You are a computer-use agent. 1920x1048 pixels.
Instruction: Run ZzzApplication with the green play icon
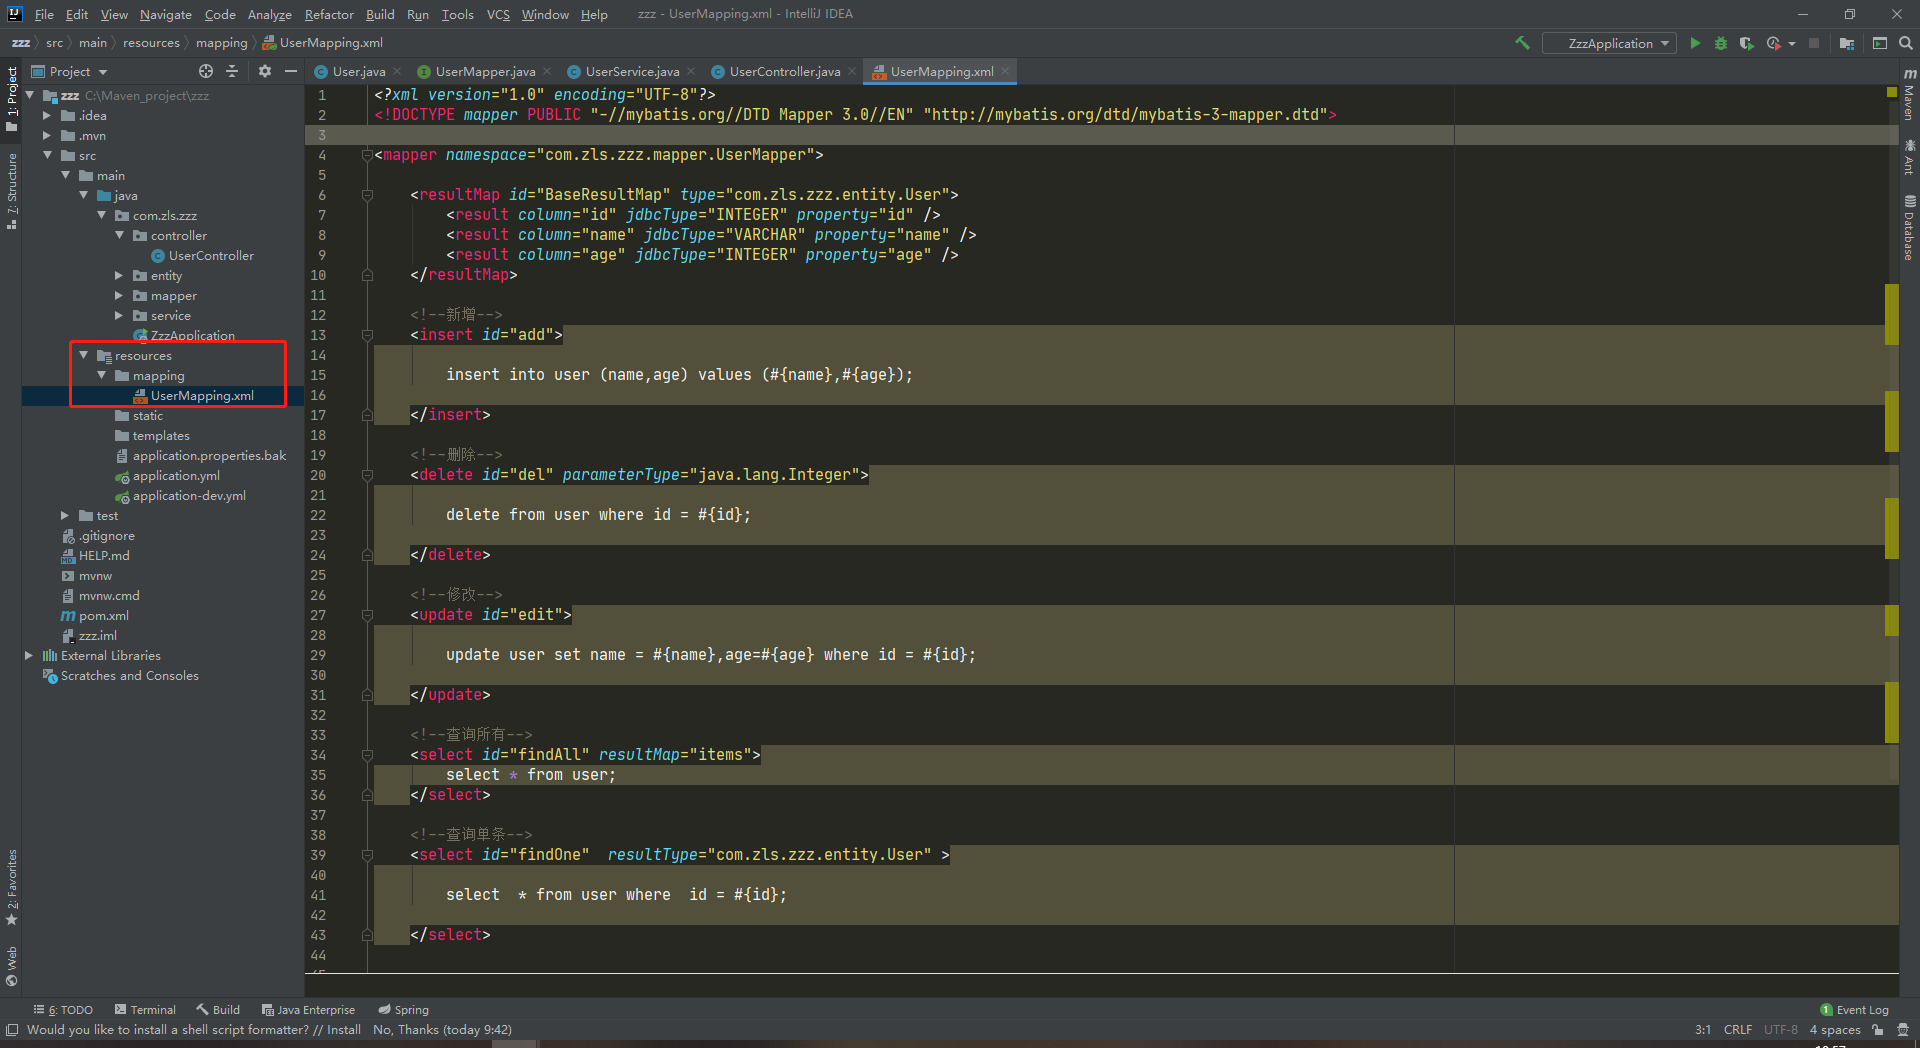[1695, 43]
